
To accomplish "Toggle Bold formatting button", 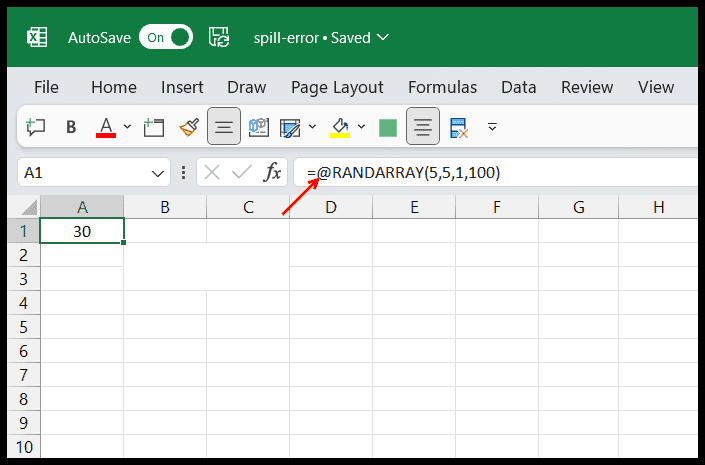I will pyautogui.click(x=71, y=127).
